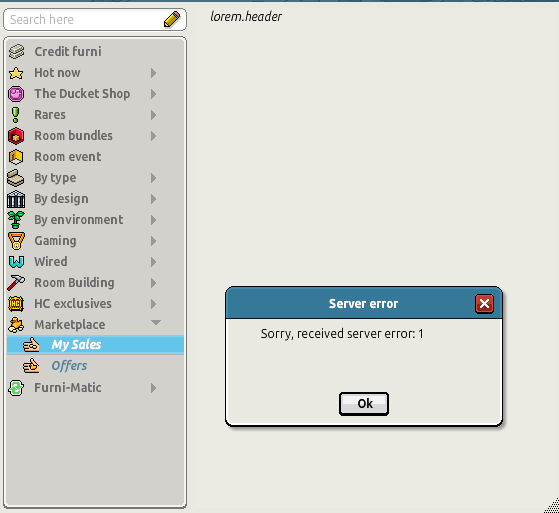Select My Sales under Marketplace
Viewport: 559px width, 513px height.
(95, 345)
